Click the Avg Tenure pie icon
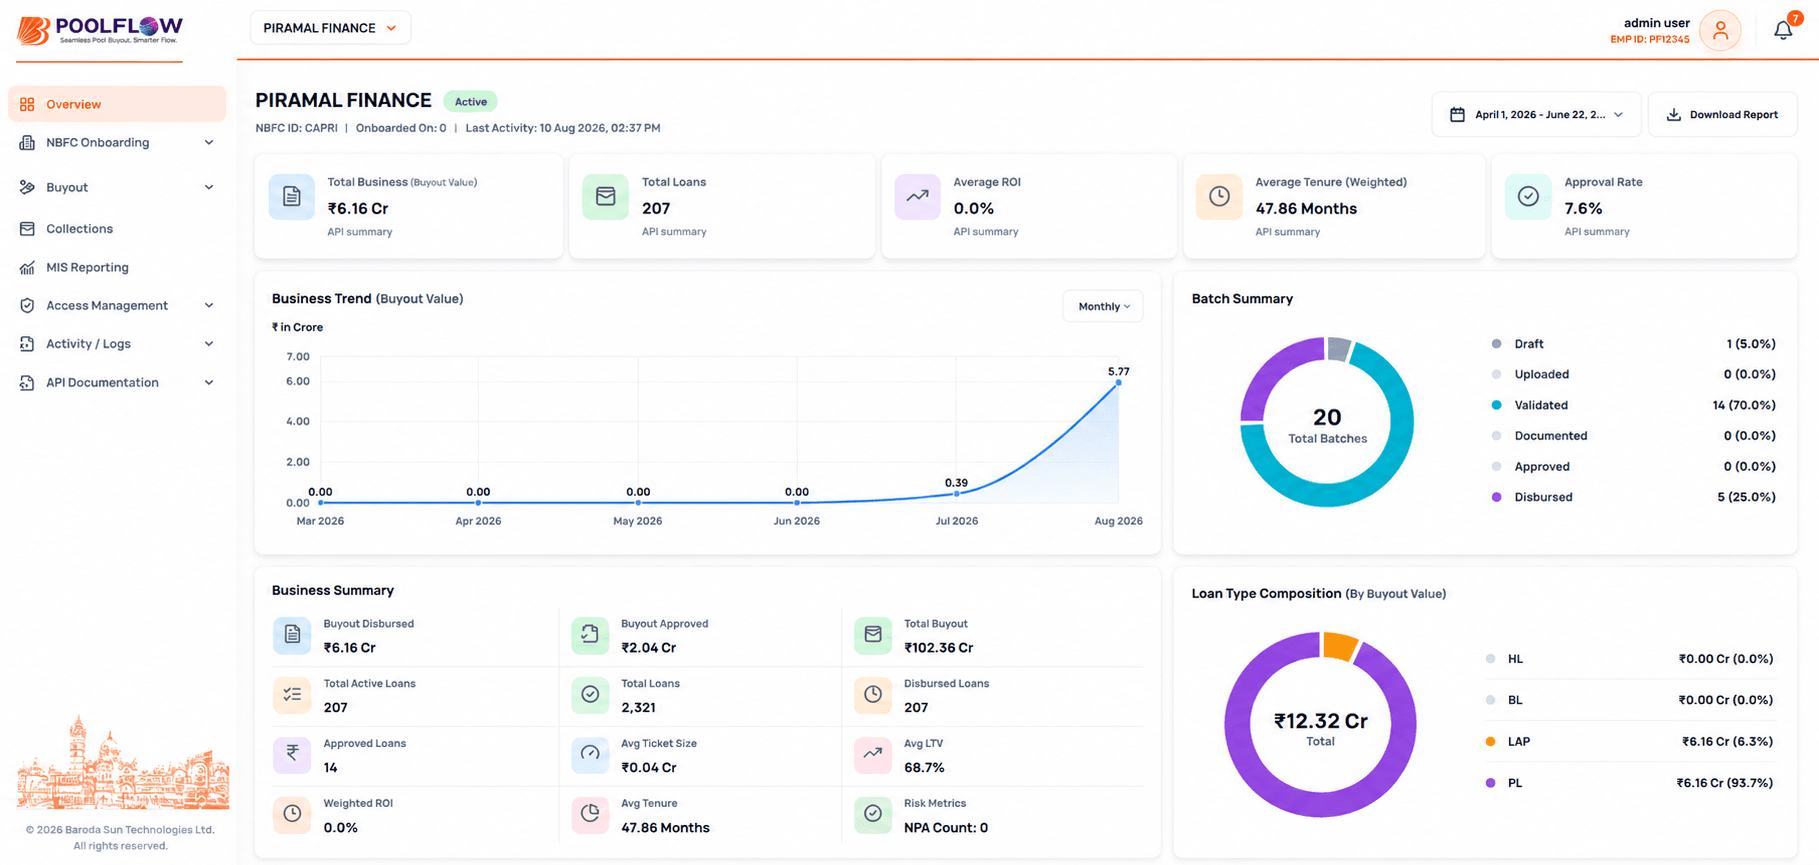The height and width of the screenshot is (865, 1819). pyautogui.click(x=590, y=815)
